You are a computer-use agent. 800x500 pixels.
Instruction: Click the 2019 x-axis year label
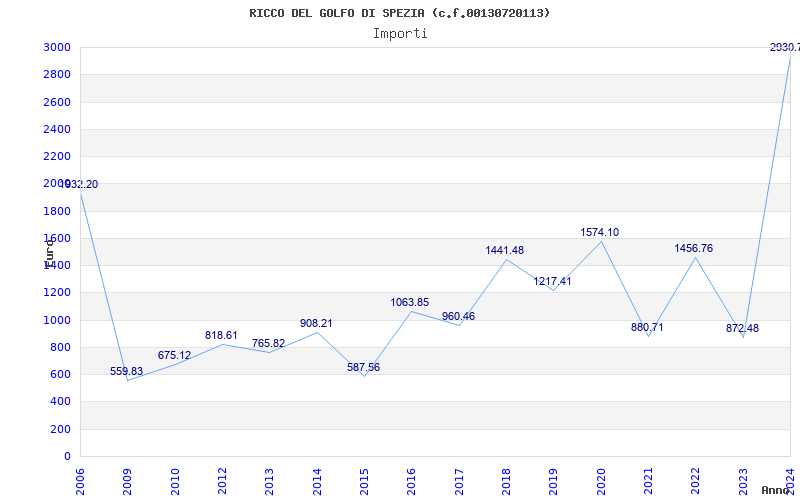click(554, 482)
